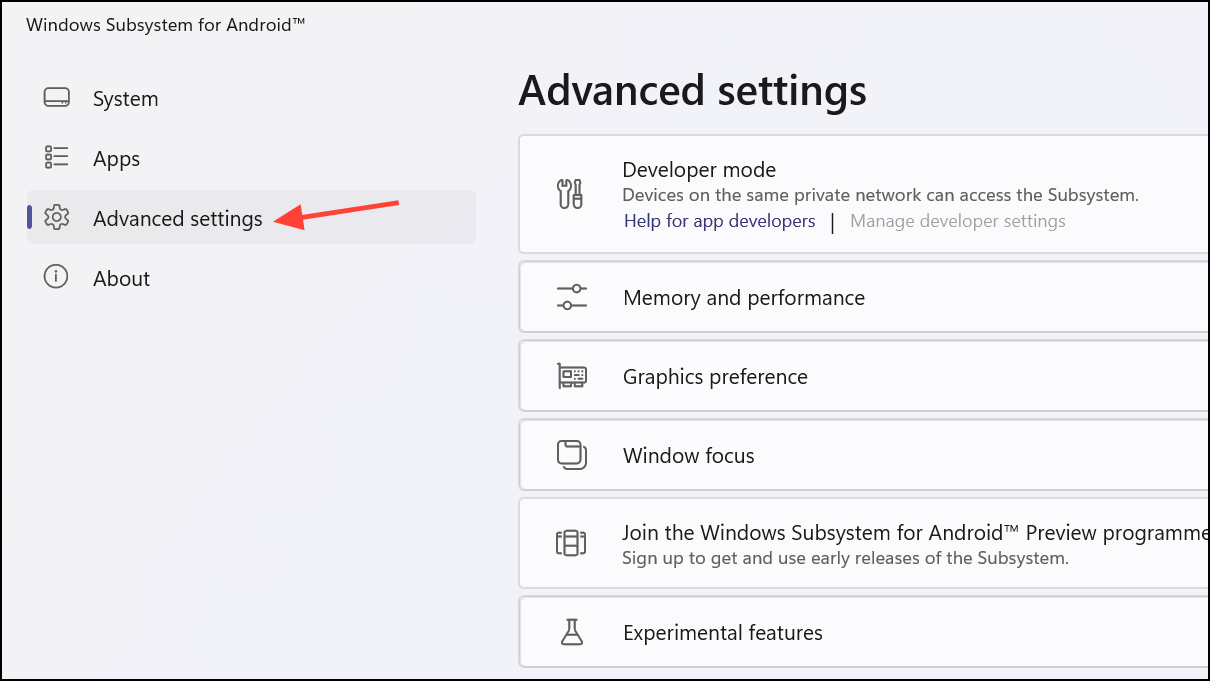Click the Advanced settings gear icon
This screenshot has height=681, width=1210.
pyautogui.click(x=56, y=217)
